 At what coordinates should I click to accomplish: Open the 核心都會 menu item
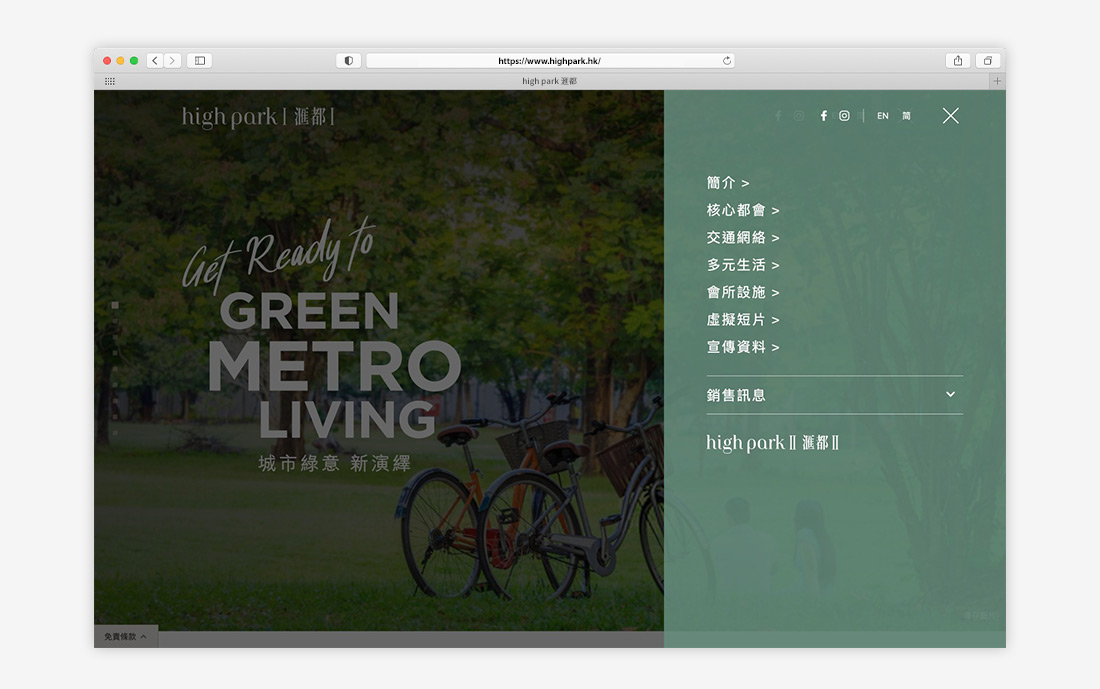point(743,210)
